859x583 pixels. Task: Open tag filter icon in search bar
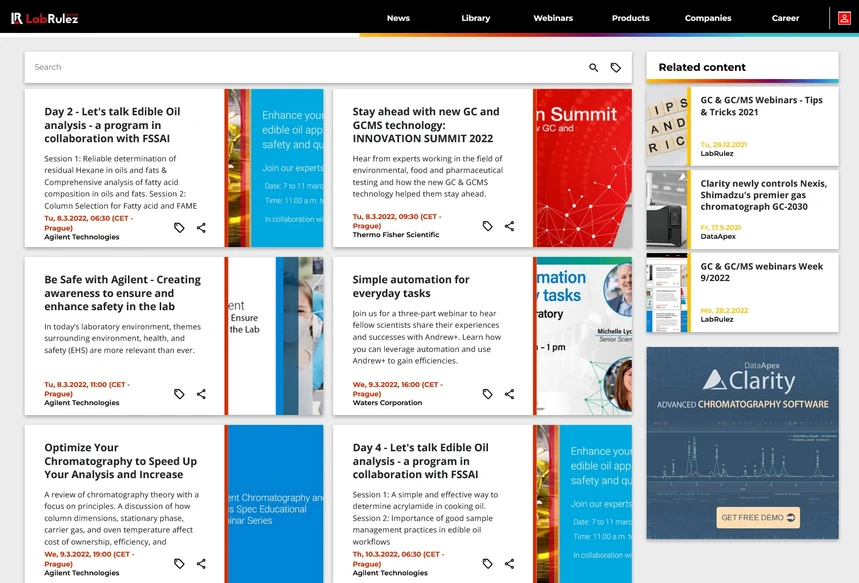pos(616,67)
